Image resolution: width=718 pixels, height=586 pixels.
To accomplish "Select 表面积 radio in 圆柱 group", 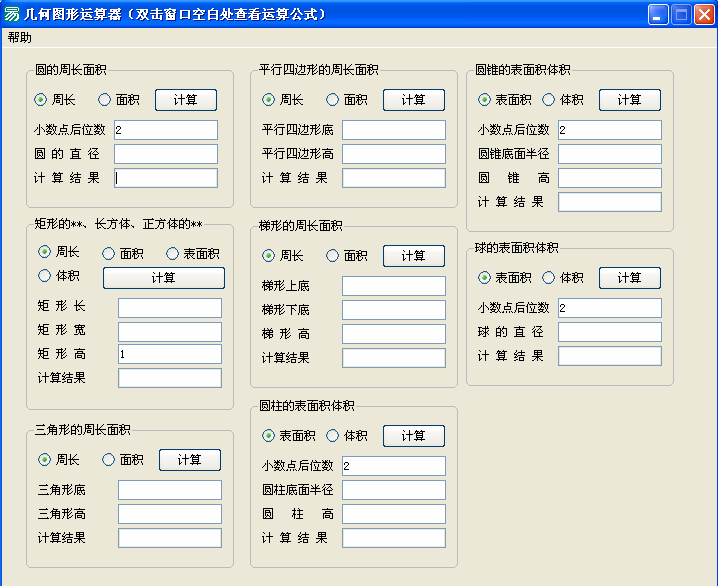I will 268,436.
